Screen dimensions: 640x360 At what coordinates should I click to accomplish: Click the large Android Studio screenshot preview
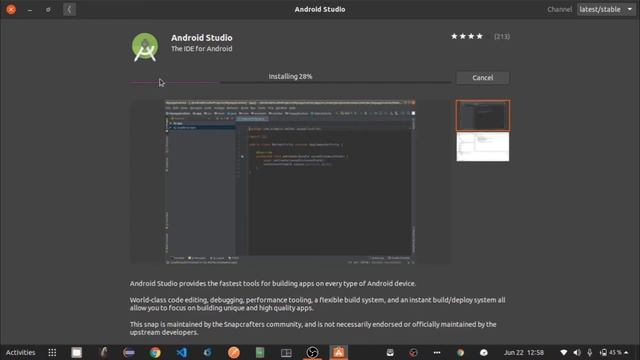tap(290, 182)
